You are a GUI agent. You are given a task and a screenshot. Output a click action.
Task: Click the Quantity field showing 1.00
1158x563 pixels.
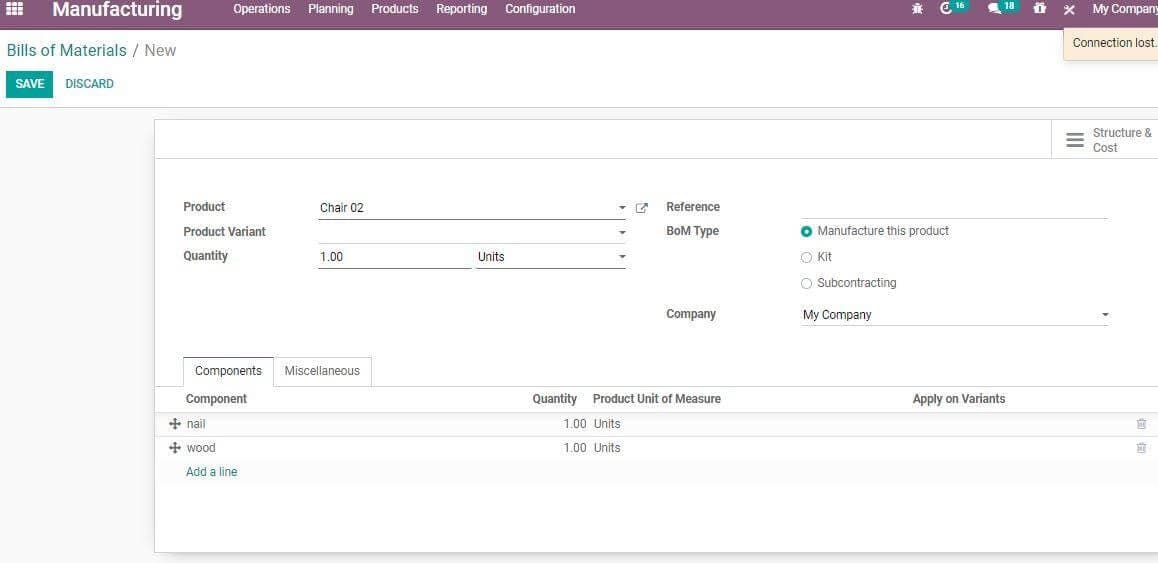point(394,257)
